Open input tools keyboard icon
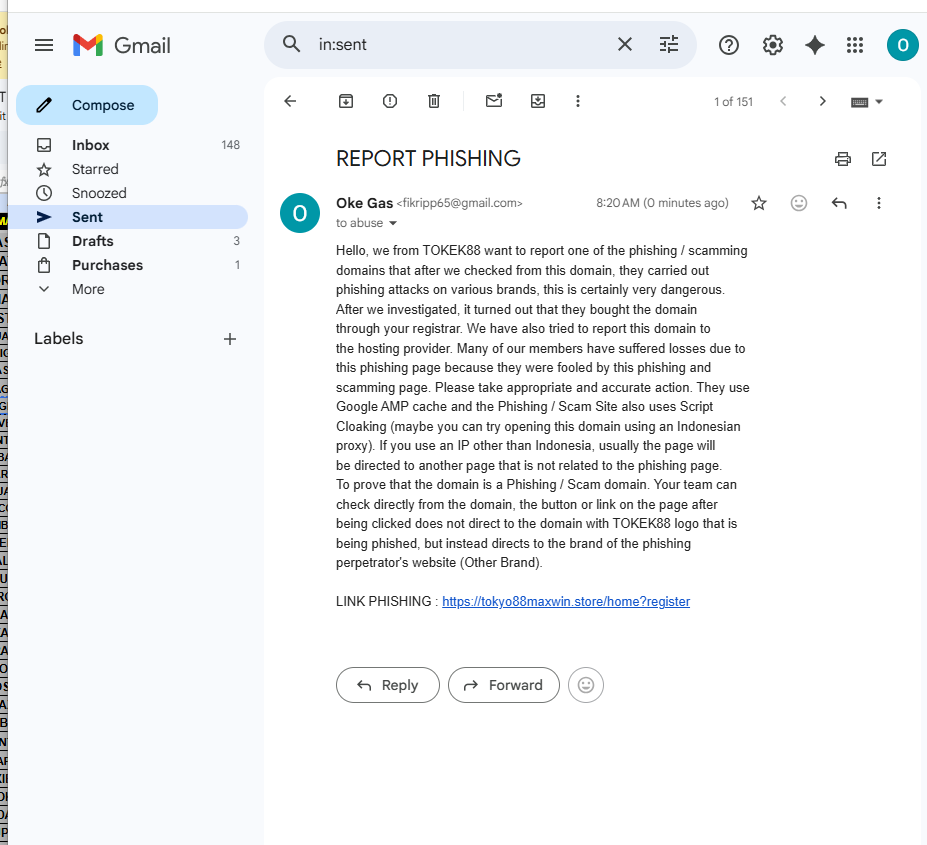The width and height of the screenshot is (927, 845). point(860,102)
